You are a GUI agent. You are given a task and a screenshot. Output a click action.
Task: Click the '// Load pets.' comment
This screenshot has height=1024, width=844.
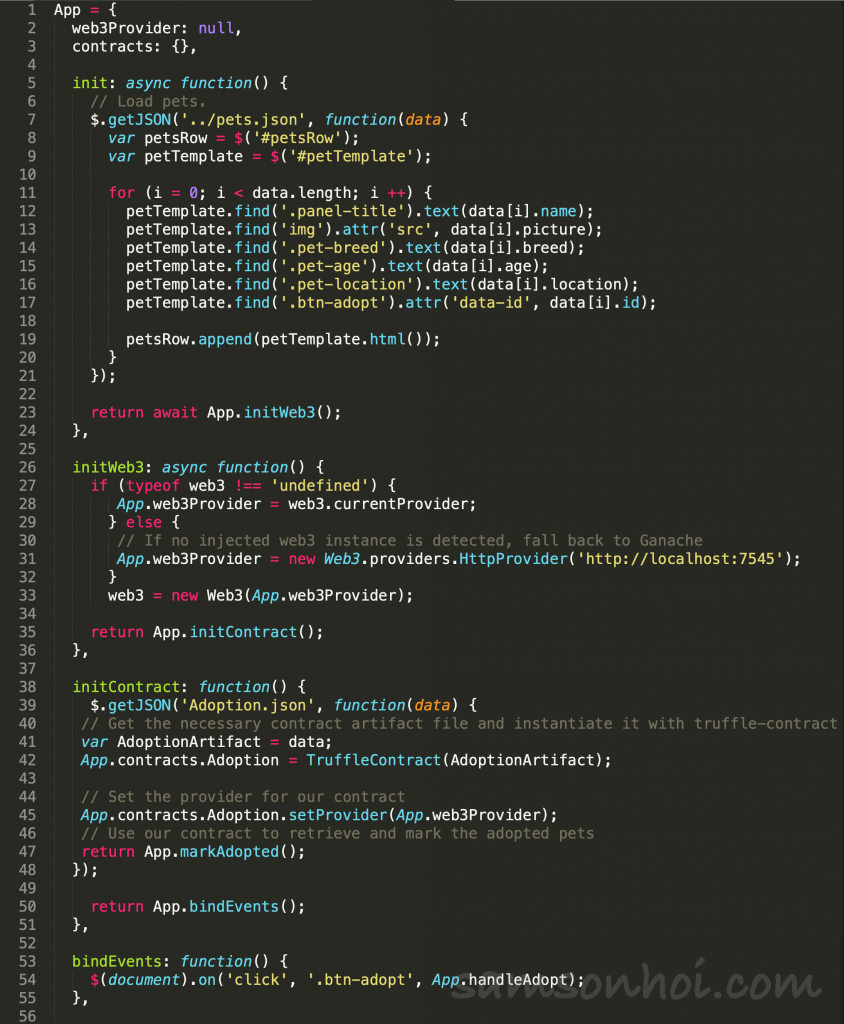tap(148, 101)
